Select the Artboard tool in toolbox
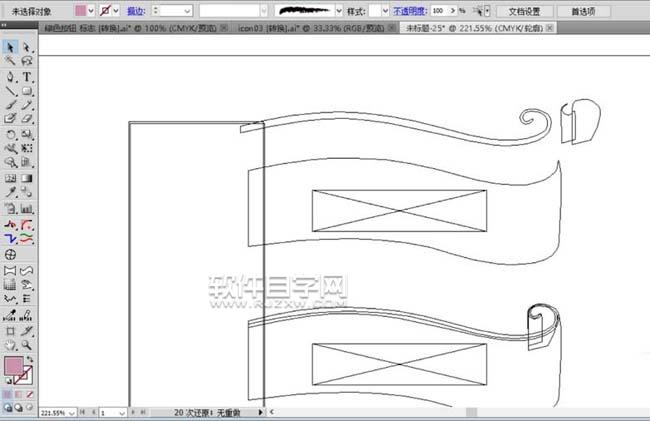The image size is (650, 421). (x=10, y=331)
